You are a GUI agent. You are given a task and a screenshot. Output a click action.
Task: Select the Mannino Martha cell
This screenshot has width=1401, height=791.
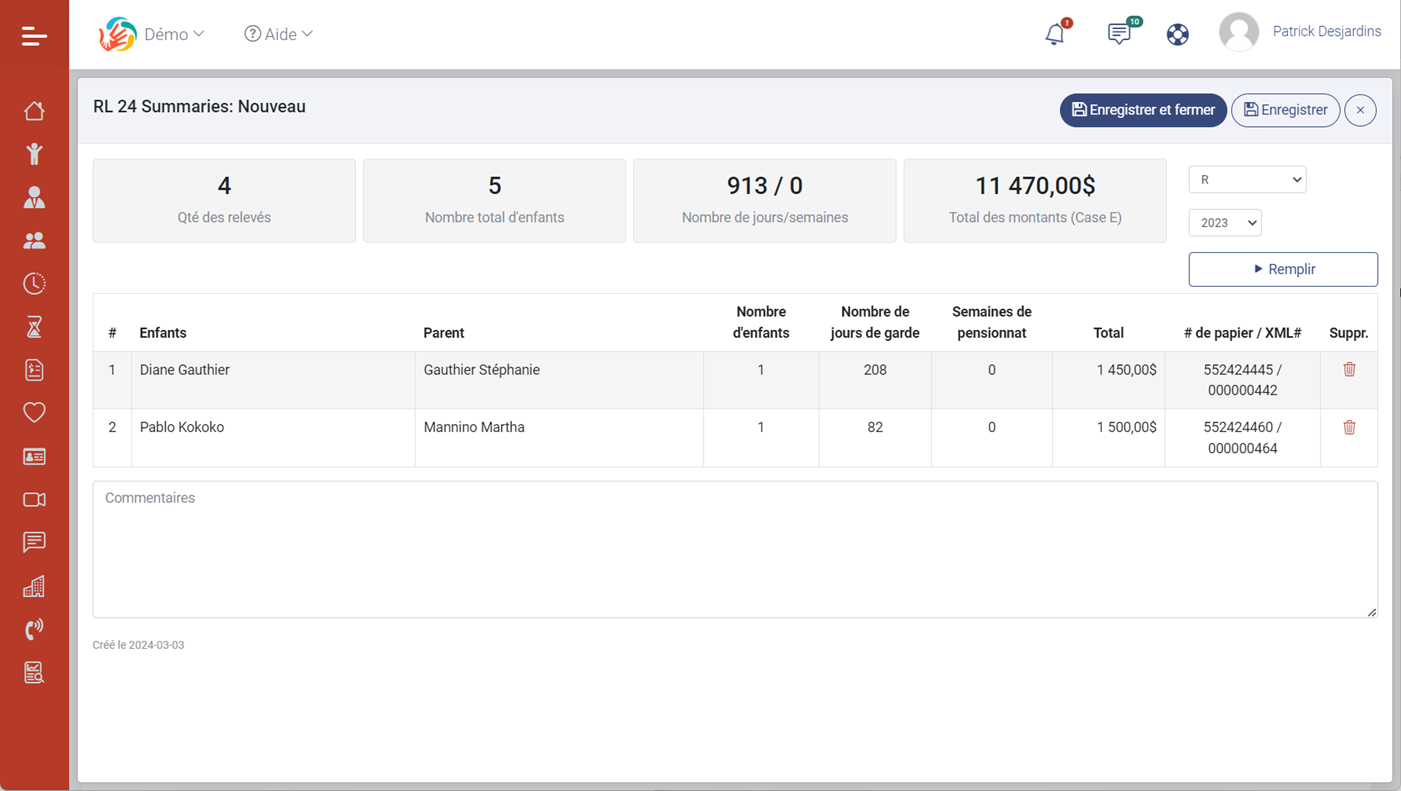tap(559, 438)
